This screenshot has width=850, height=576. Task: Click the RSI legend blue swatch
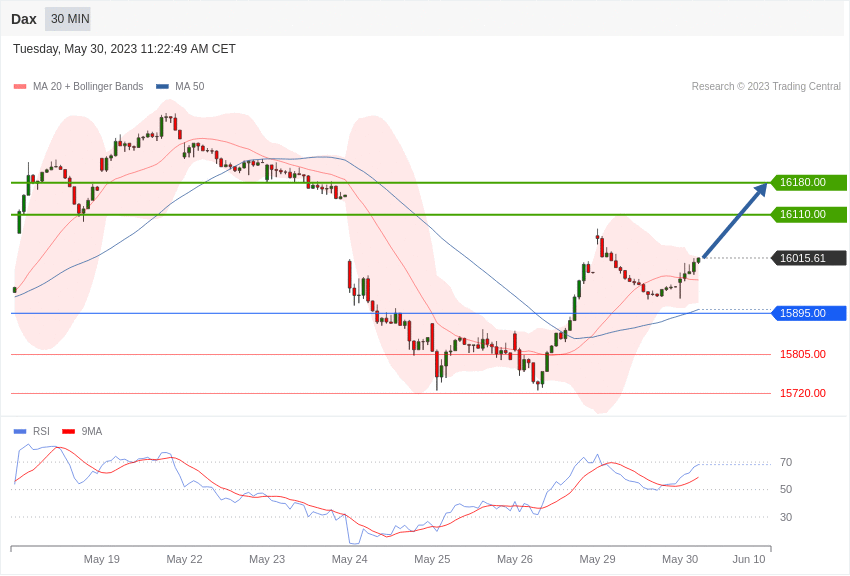pyautogui.click(x=20, y=431)
